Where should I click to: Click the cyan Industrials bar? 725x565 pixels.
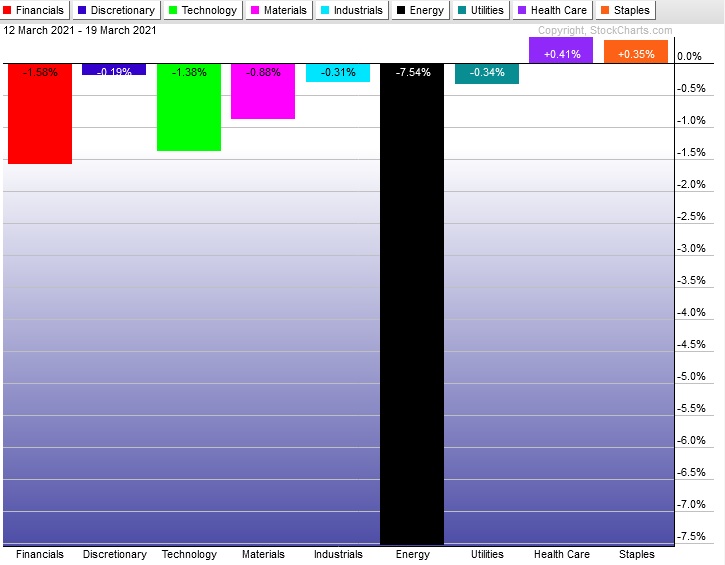point(338,73)
